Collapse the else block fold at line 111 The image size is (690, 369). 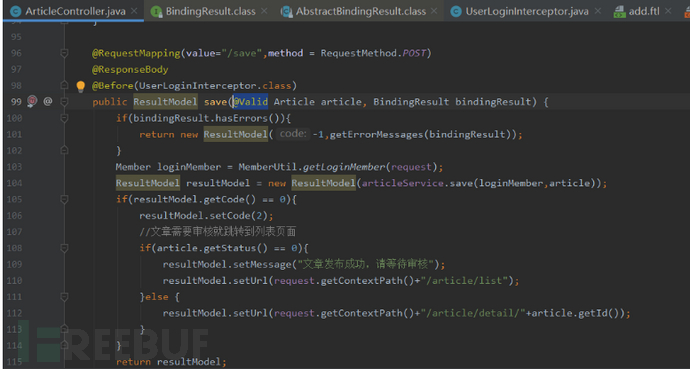pyautogui.click(x=64, y=297)
